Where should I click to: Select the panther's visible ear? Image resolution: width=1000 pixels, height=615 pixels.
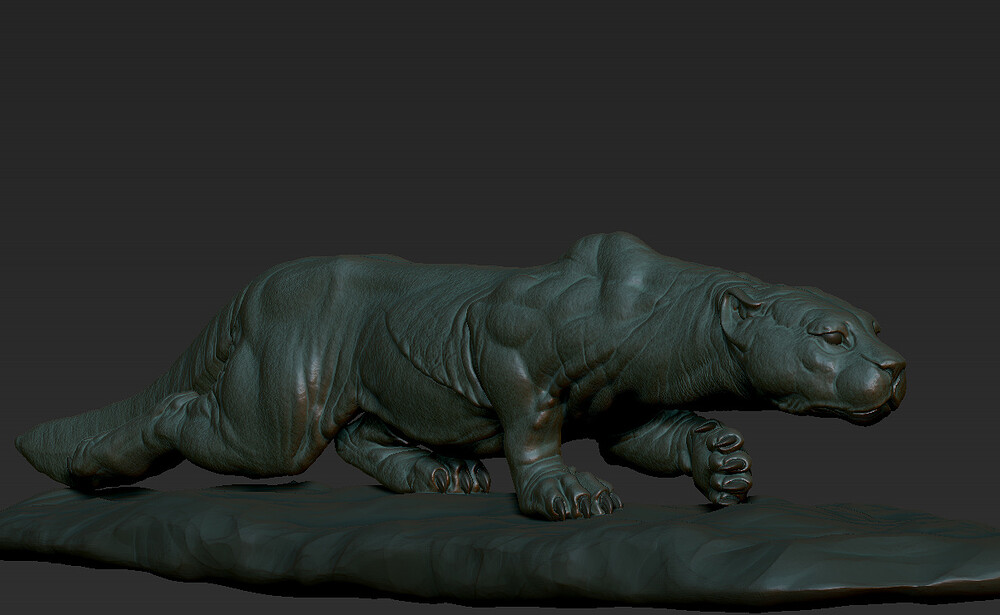tap(739, 309)
